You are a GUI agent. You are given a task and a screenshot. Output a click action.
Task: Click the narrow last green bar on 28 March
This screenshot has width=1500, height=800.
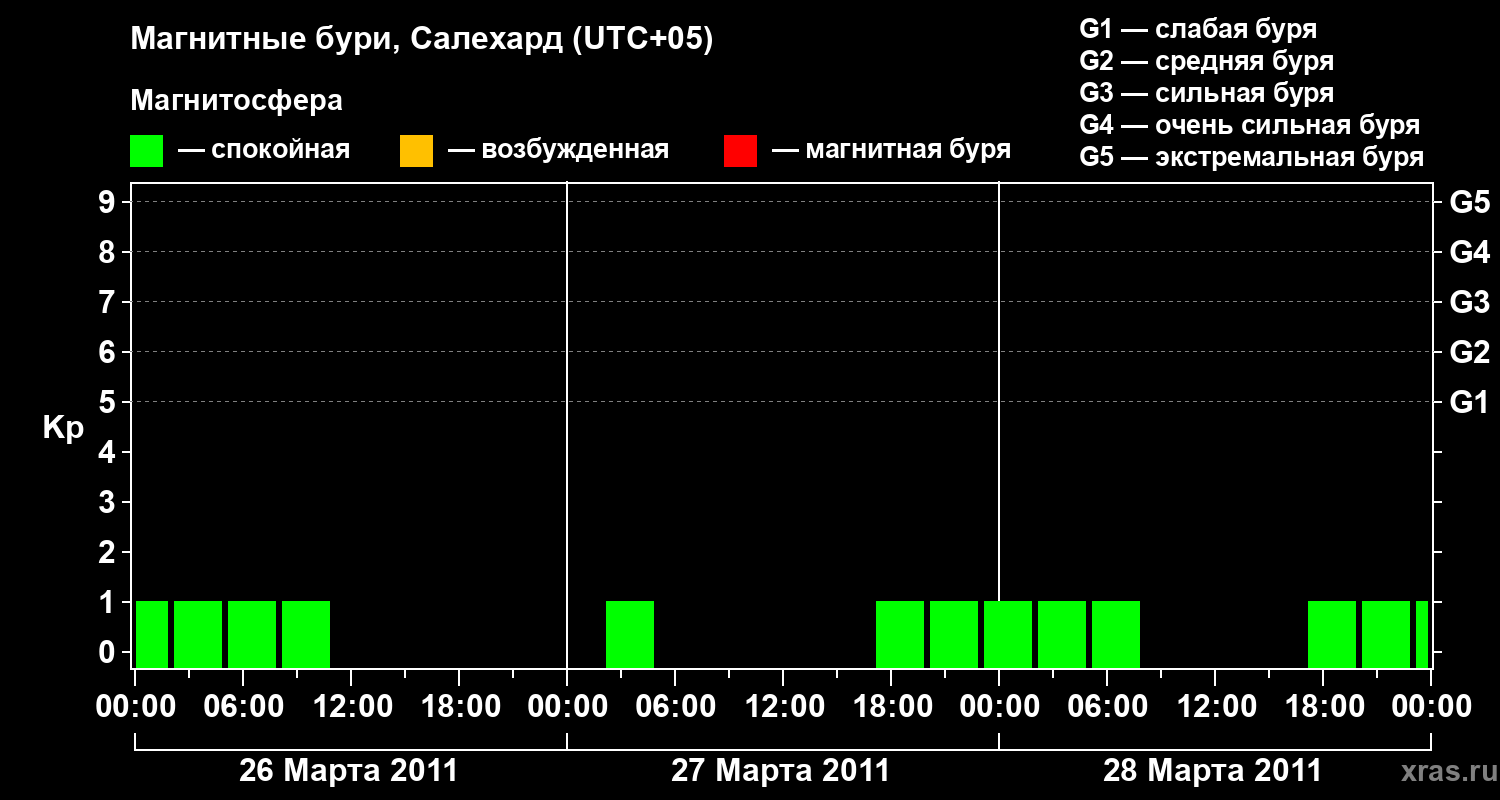(x=1422, y=634)
